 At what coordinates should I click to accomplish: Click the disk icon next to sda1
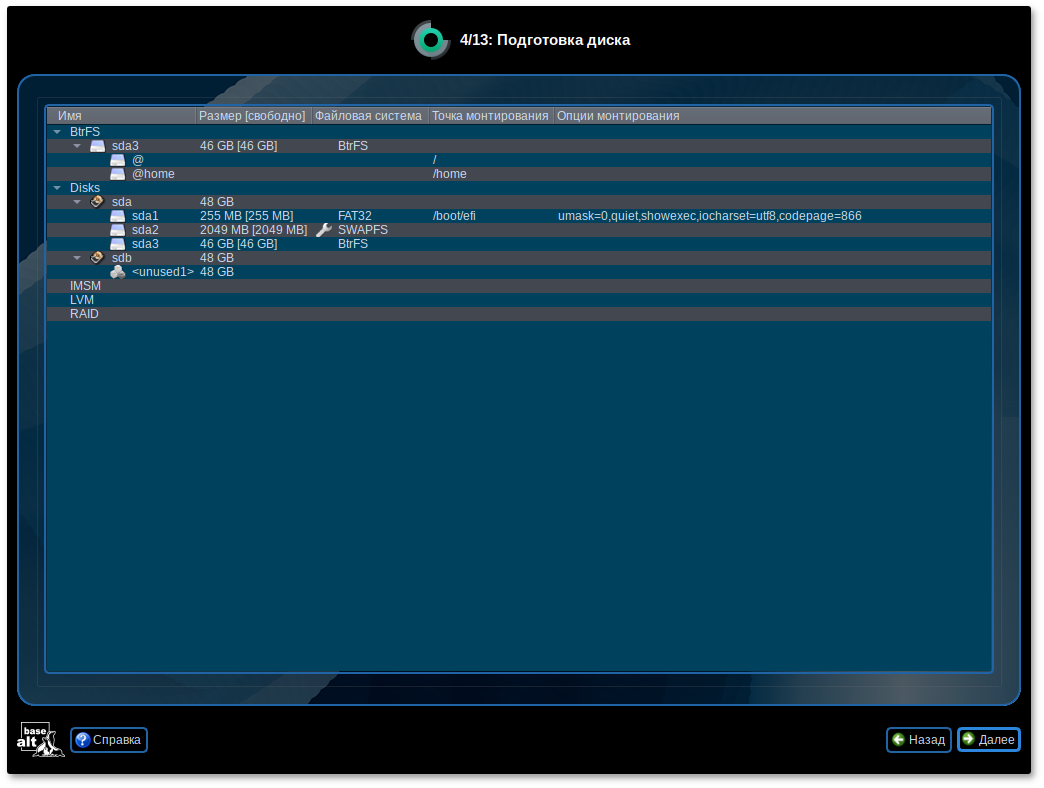coord(117,215)
